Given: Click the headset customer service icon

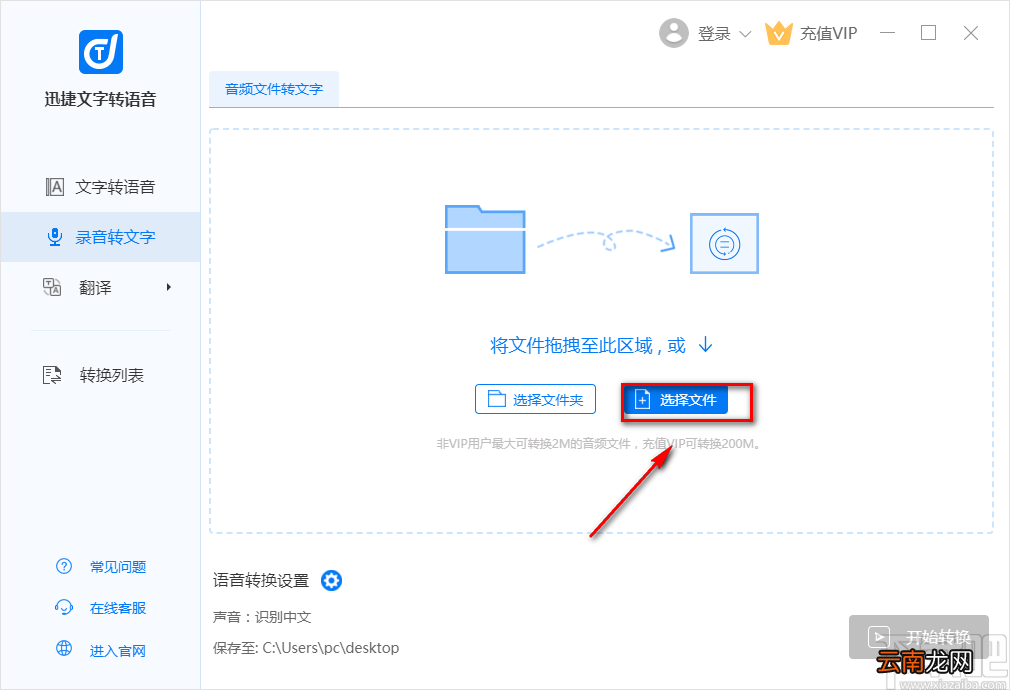Looking at the screenshot, I should click(64, 608).
